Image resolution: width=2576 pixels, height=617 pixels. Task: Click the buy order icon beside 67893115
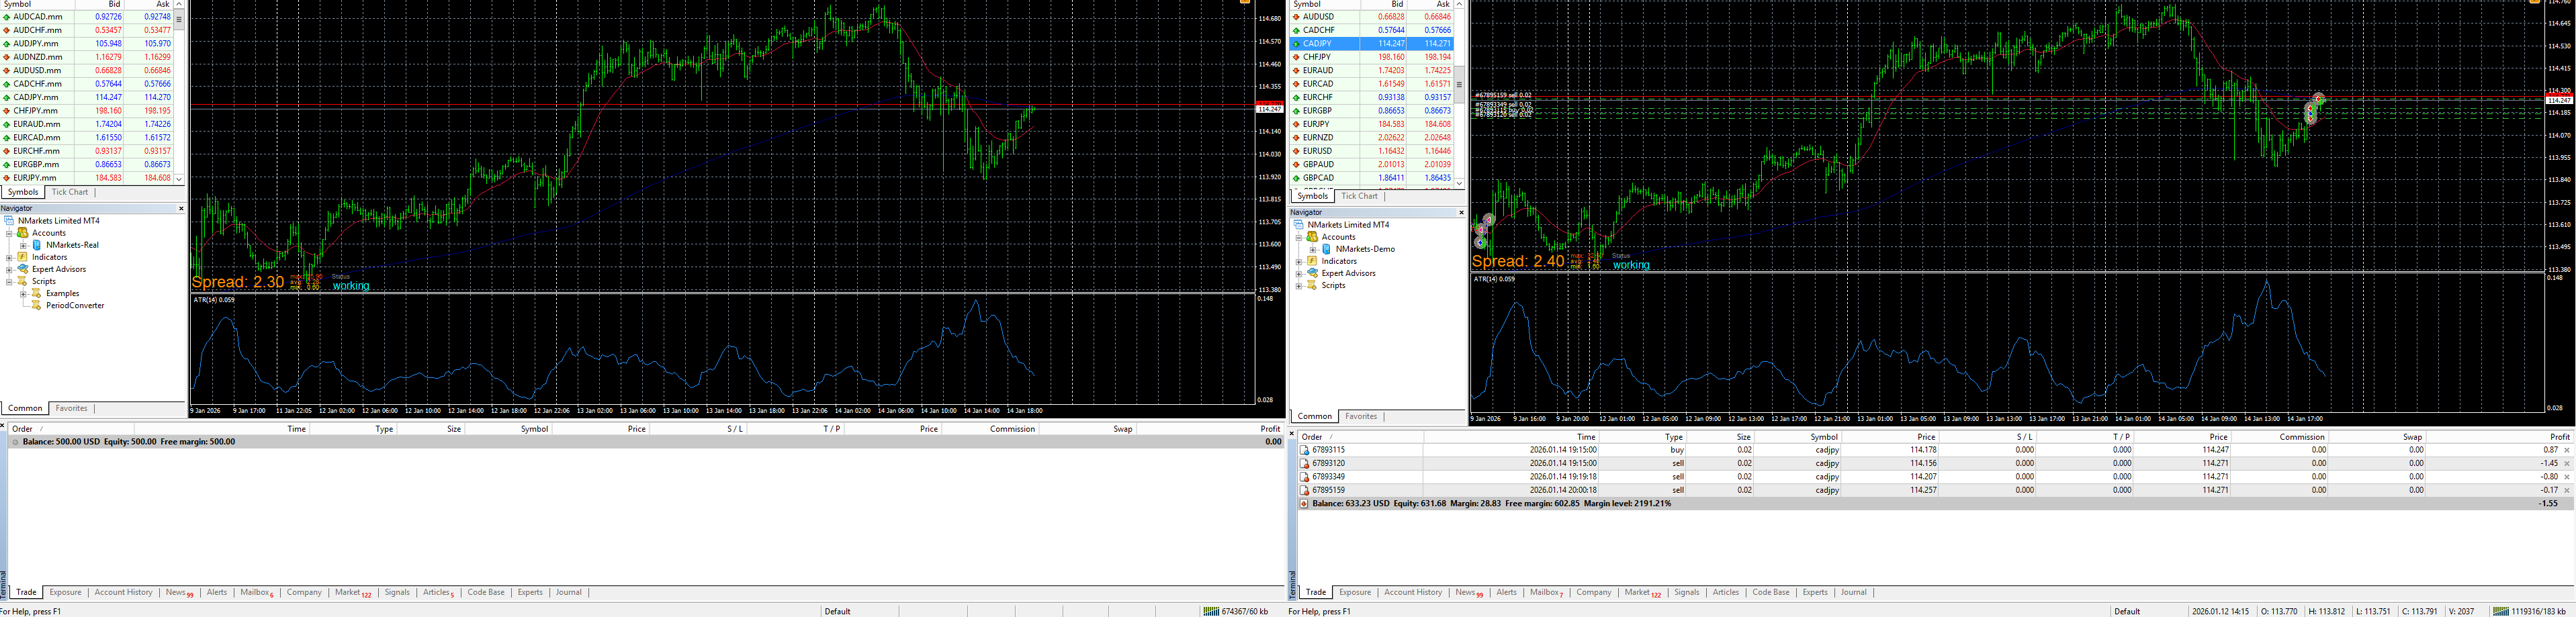click(x=1304, y=450)
